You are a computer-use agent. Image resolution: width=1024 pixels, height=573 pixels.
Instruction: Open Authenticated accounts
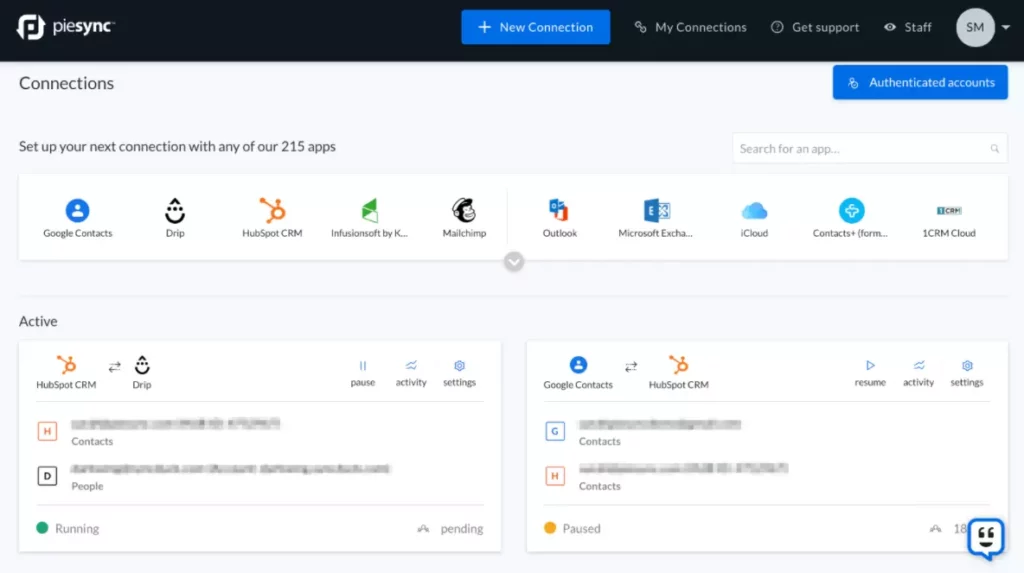[x=920, y=82]
